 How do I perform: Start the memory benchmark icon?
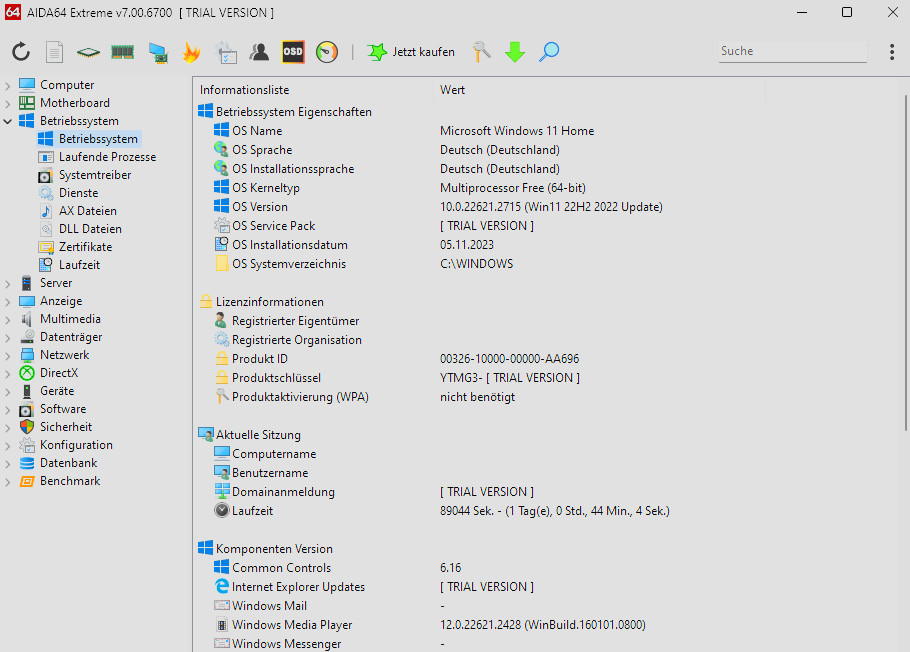pos(122,51)
